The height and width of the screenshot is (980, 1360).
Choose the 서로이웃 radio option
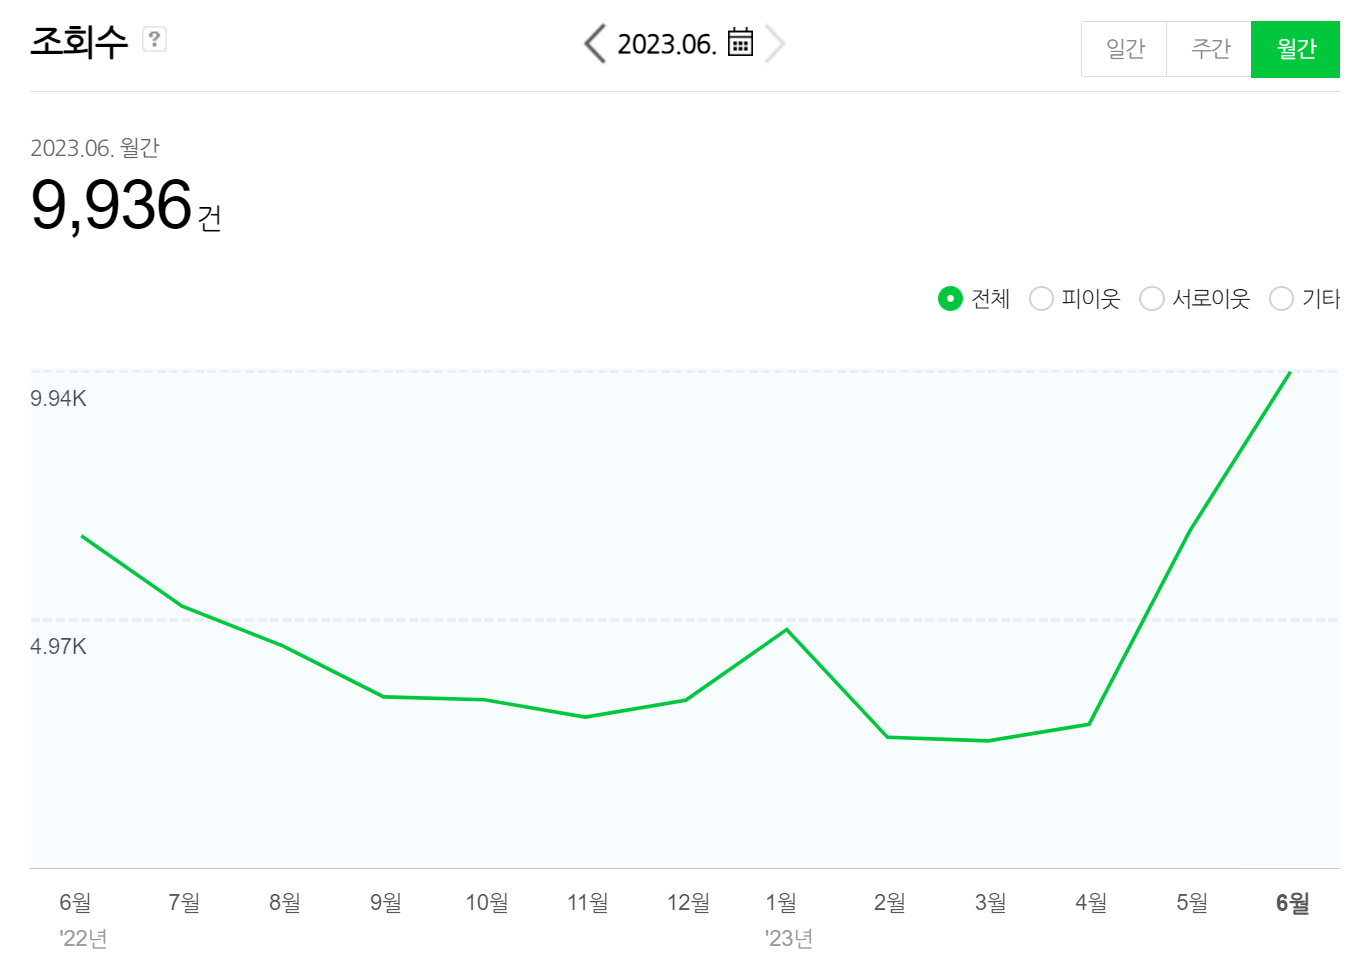pyautogui.click(x=1152, y=299)
